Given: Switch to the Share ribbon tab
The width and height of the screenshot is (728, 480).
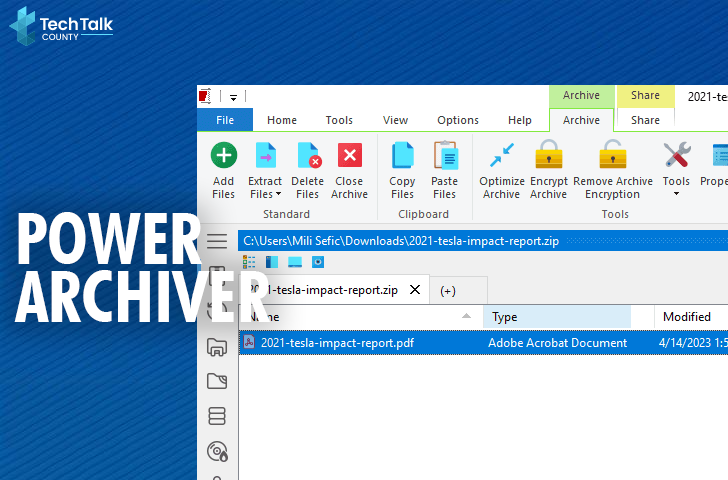Looking at the screenshot, I should point(645,120).
